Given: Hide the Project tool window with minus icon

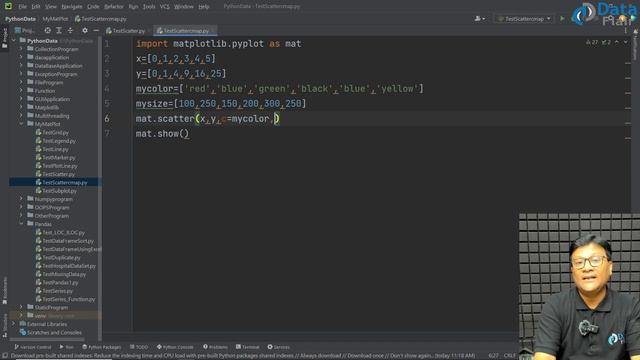Looking at the screenshot, I should 96,31.
